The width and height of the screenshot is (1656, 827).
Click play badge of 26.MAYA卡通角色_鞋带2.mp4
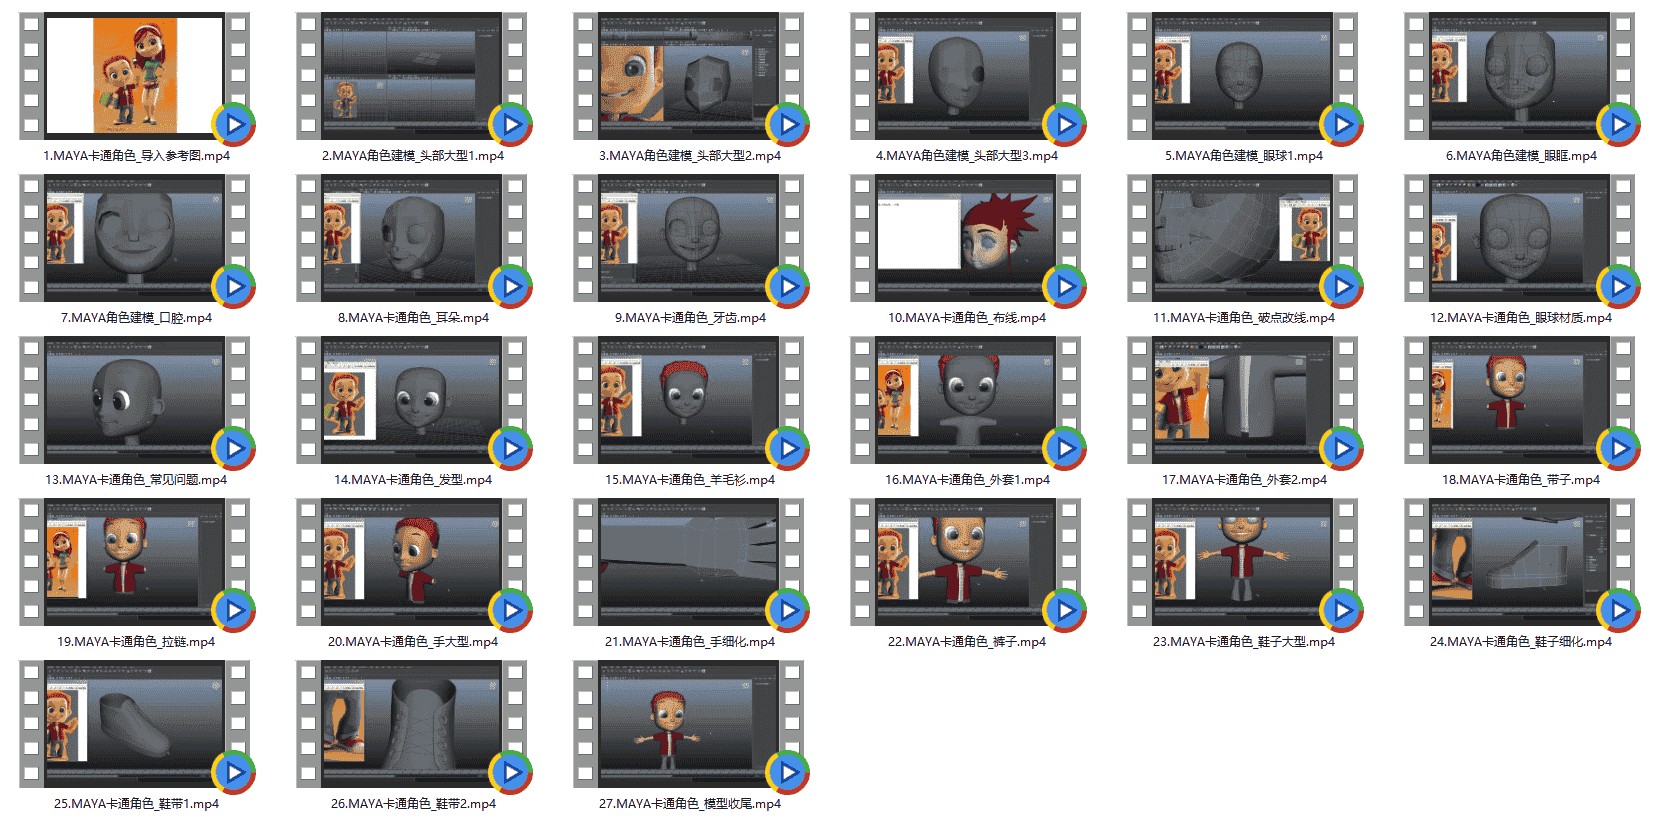511,773
